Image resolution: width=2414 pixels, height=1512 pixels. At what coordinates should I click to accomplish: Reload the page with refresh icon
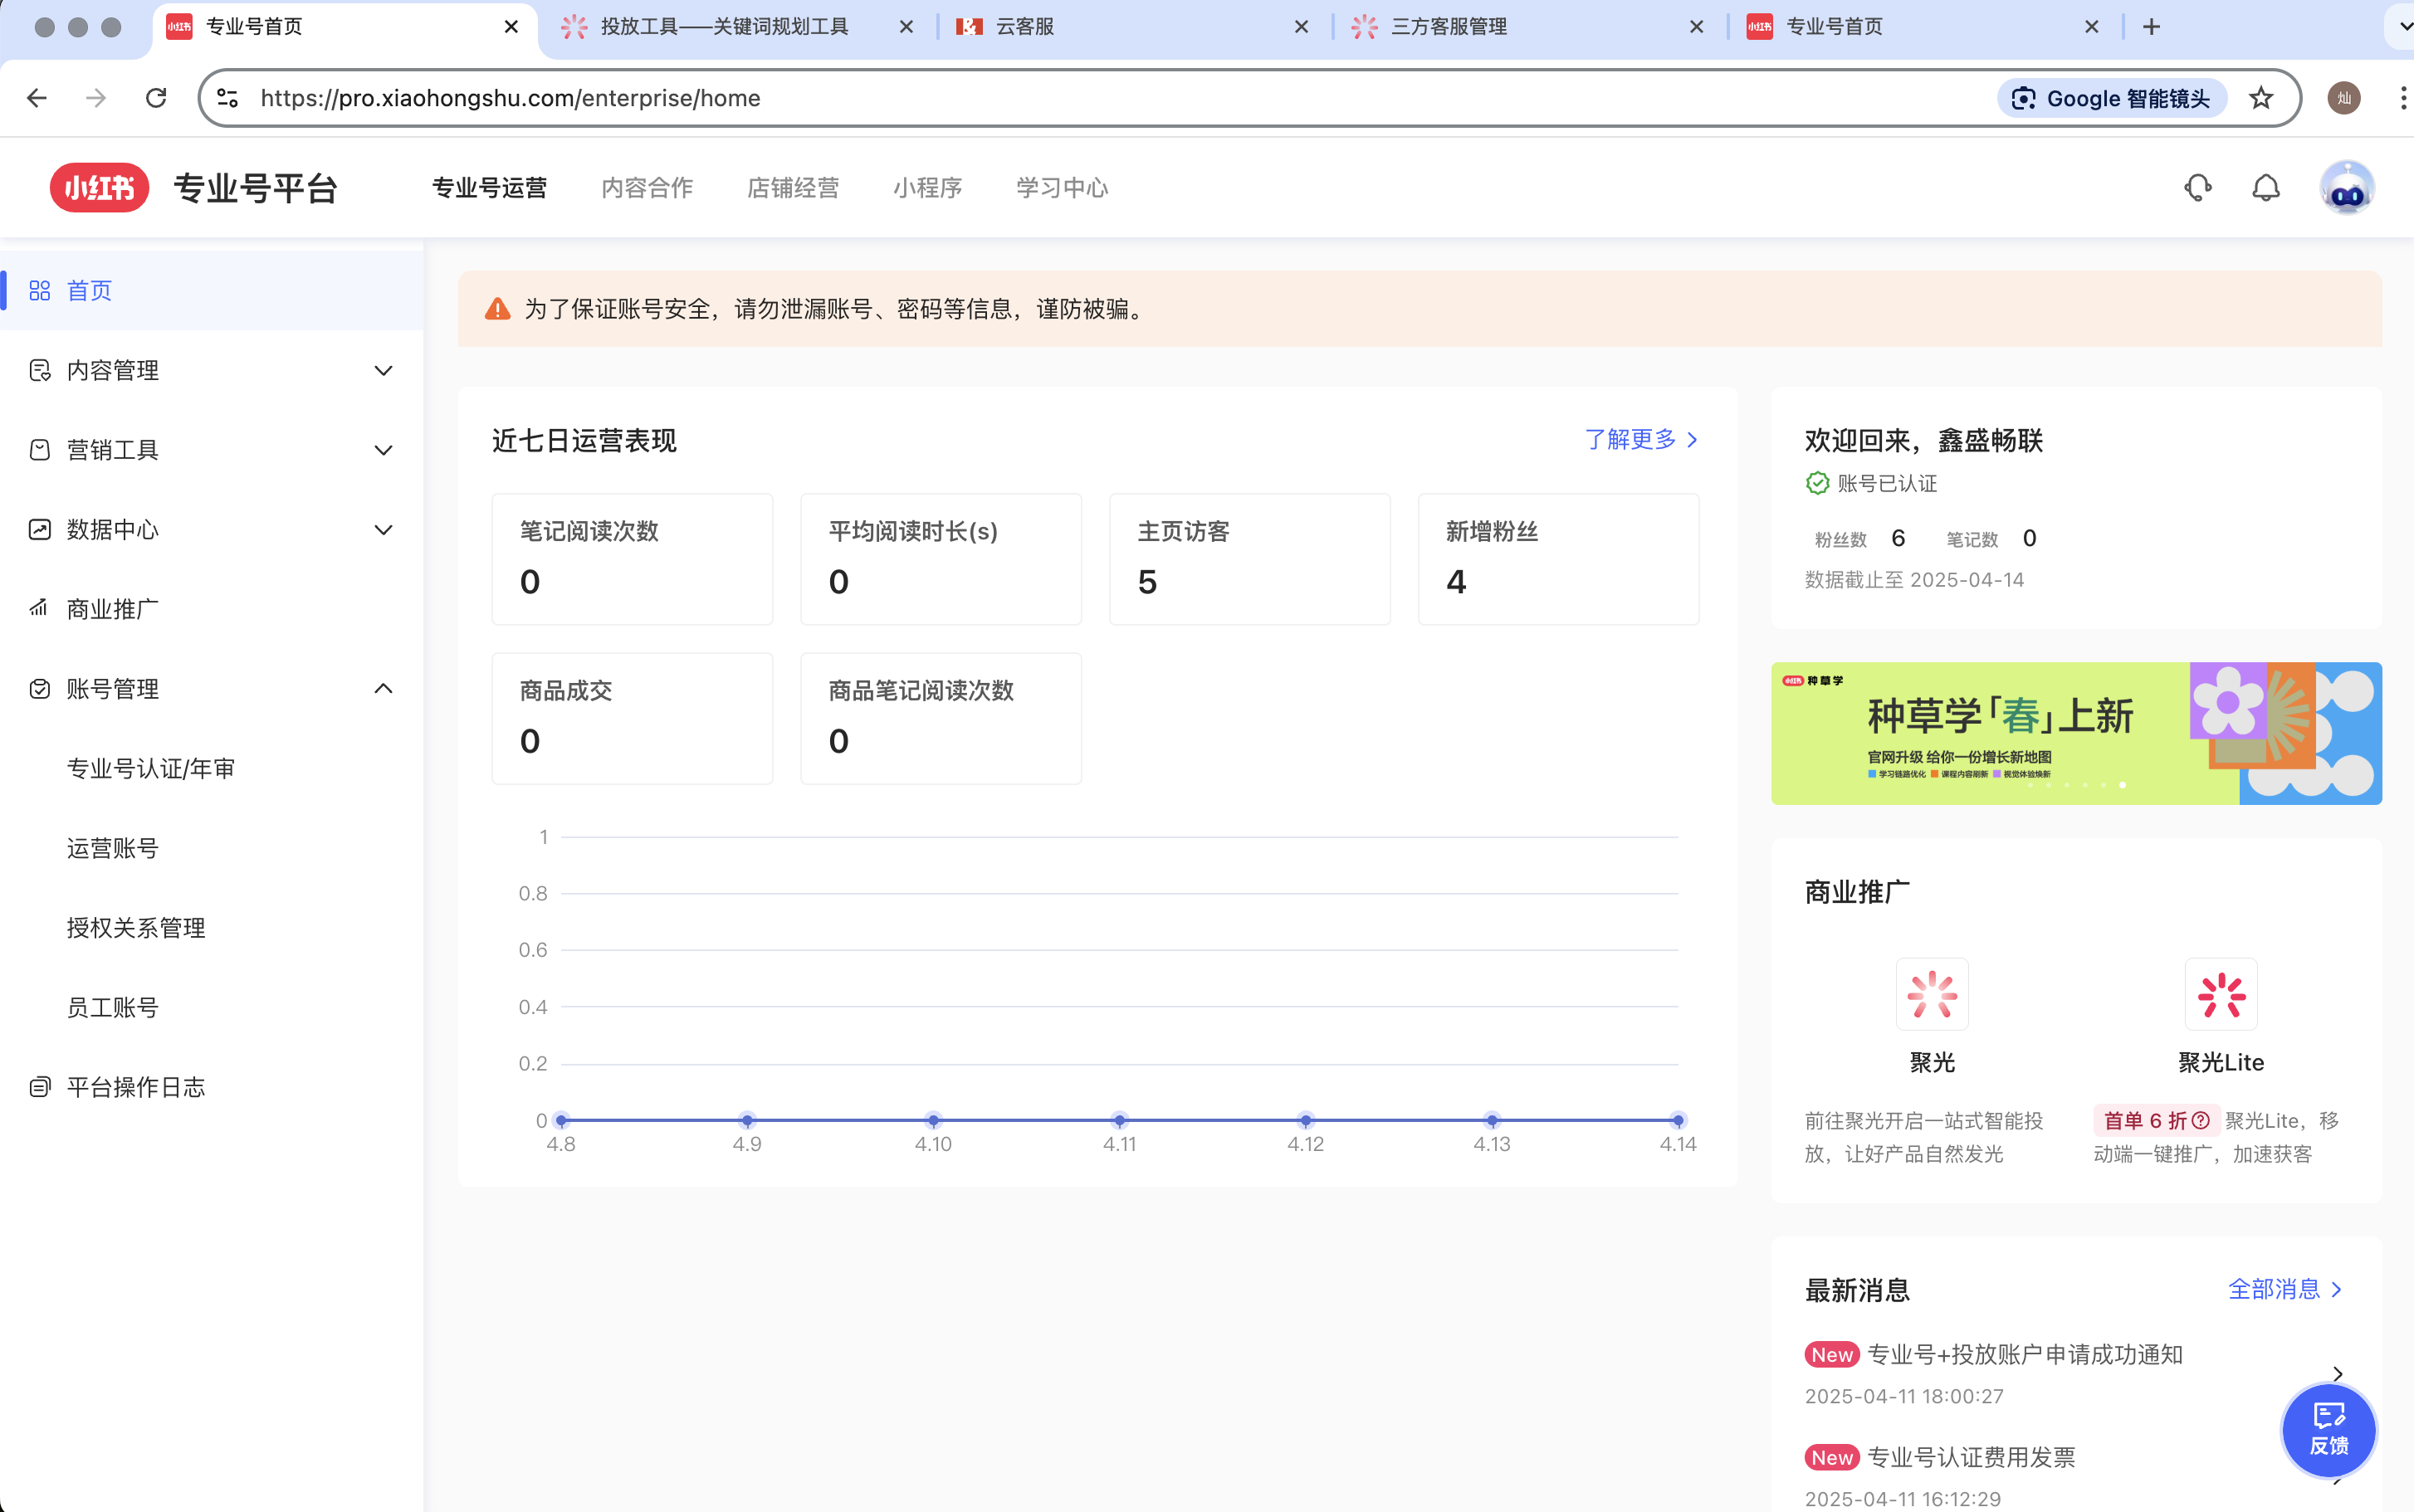156,98
